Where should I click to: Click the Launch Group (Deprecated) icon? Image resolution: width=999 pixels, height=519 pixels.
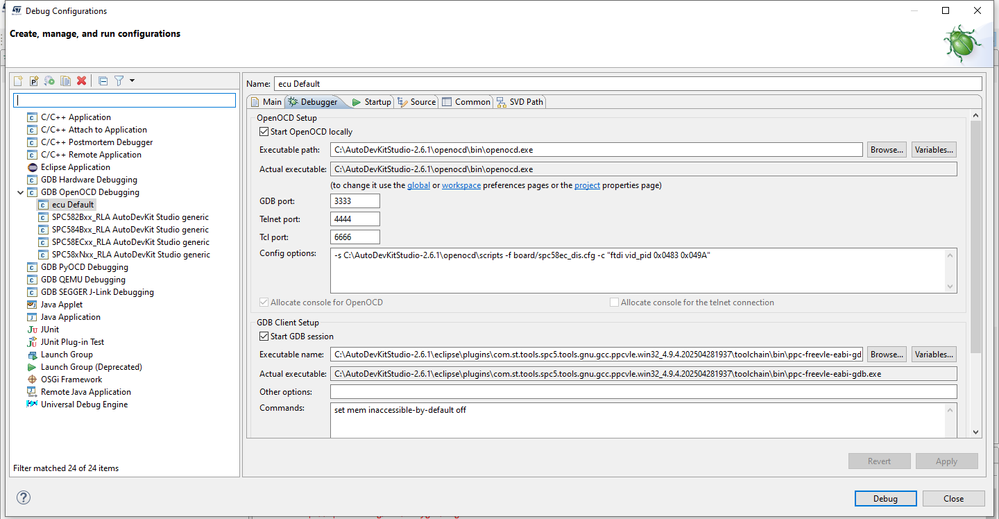[32, 367]
